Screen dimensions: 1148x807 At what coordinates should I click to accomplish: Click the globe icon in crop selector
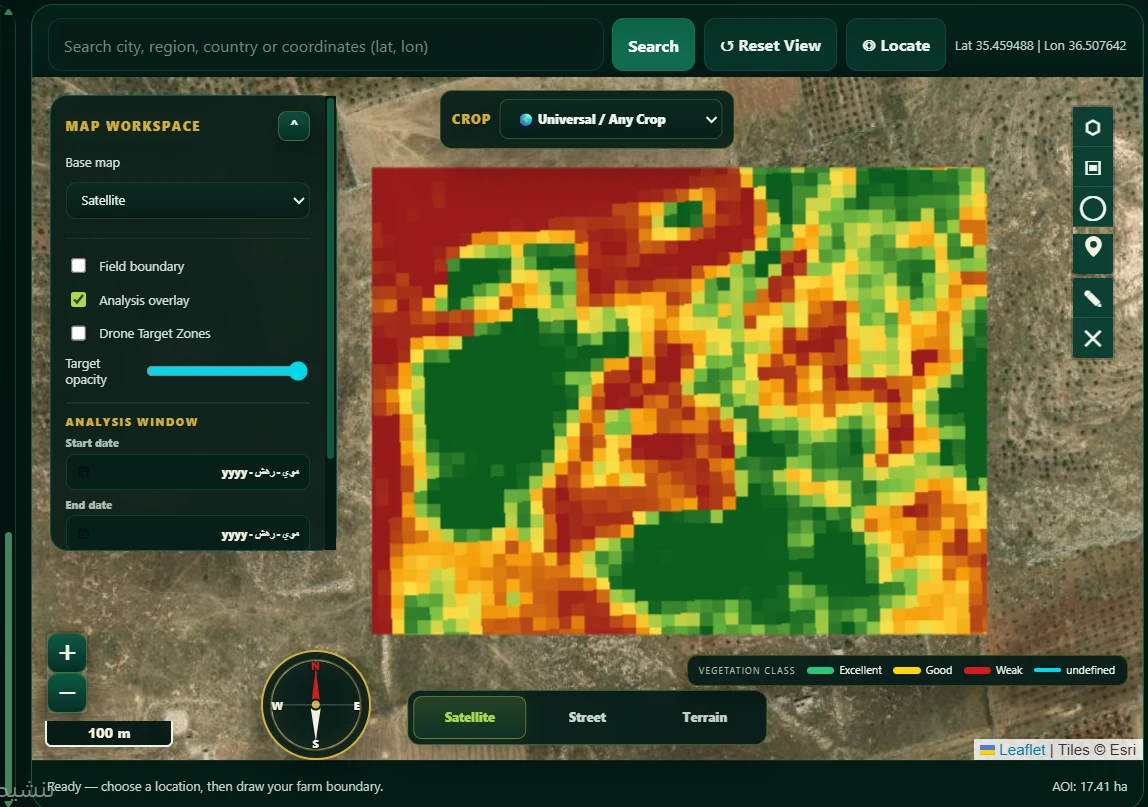tap(526, 119)
